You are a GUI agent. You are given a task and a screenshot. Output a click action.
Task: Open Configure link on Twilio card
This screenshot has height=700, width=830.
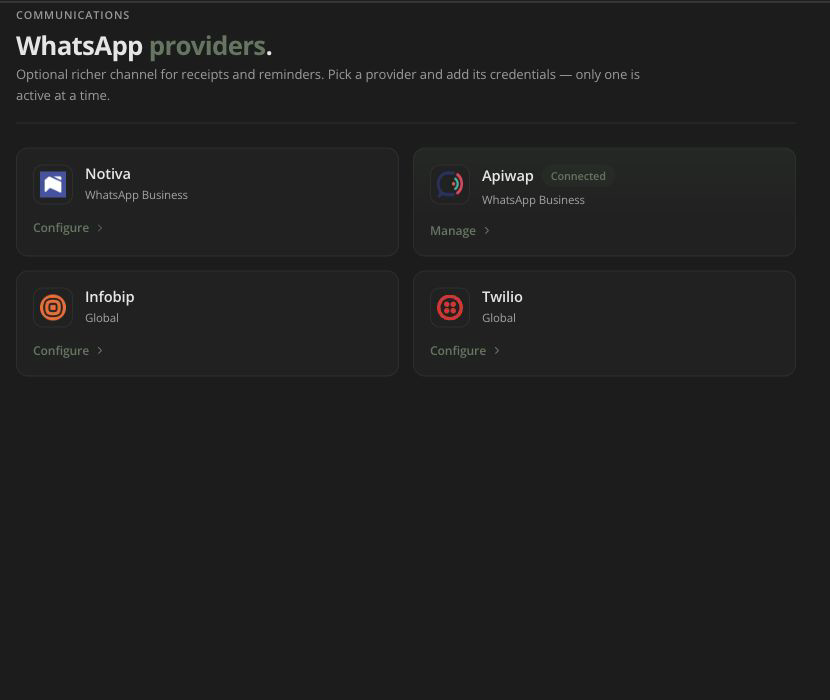pyautogui.click(x=465, y=351)
